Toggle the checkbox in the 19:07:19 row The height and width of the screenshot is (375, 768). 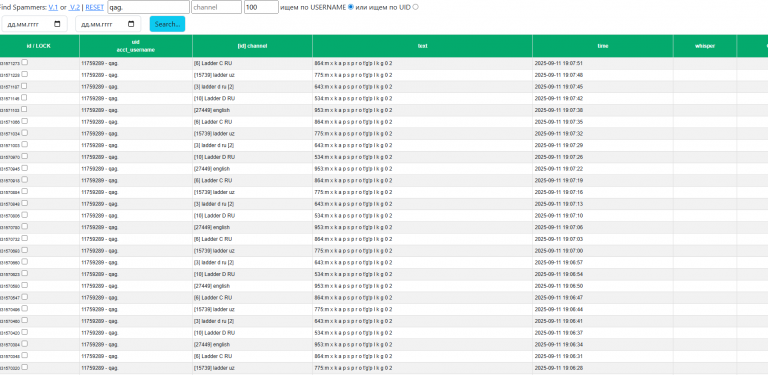pos(24,180)
